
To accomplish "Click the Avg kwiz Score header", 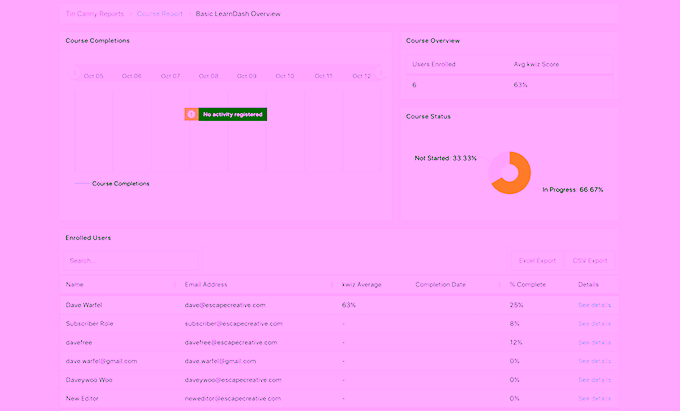I will 536,64.
